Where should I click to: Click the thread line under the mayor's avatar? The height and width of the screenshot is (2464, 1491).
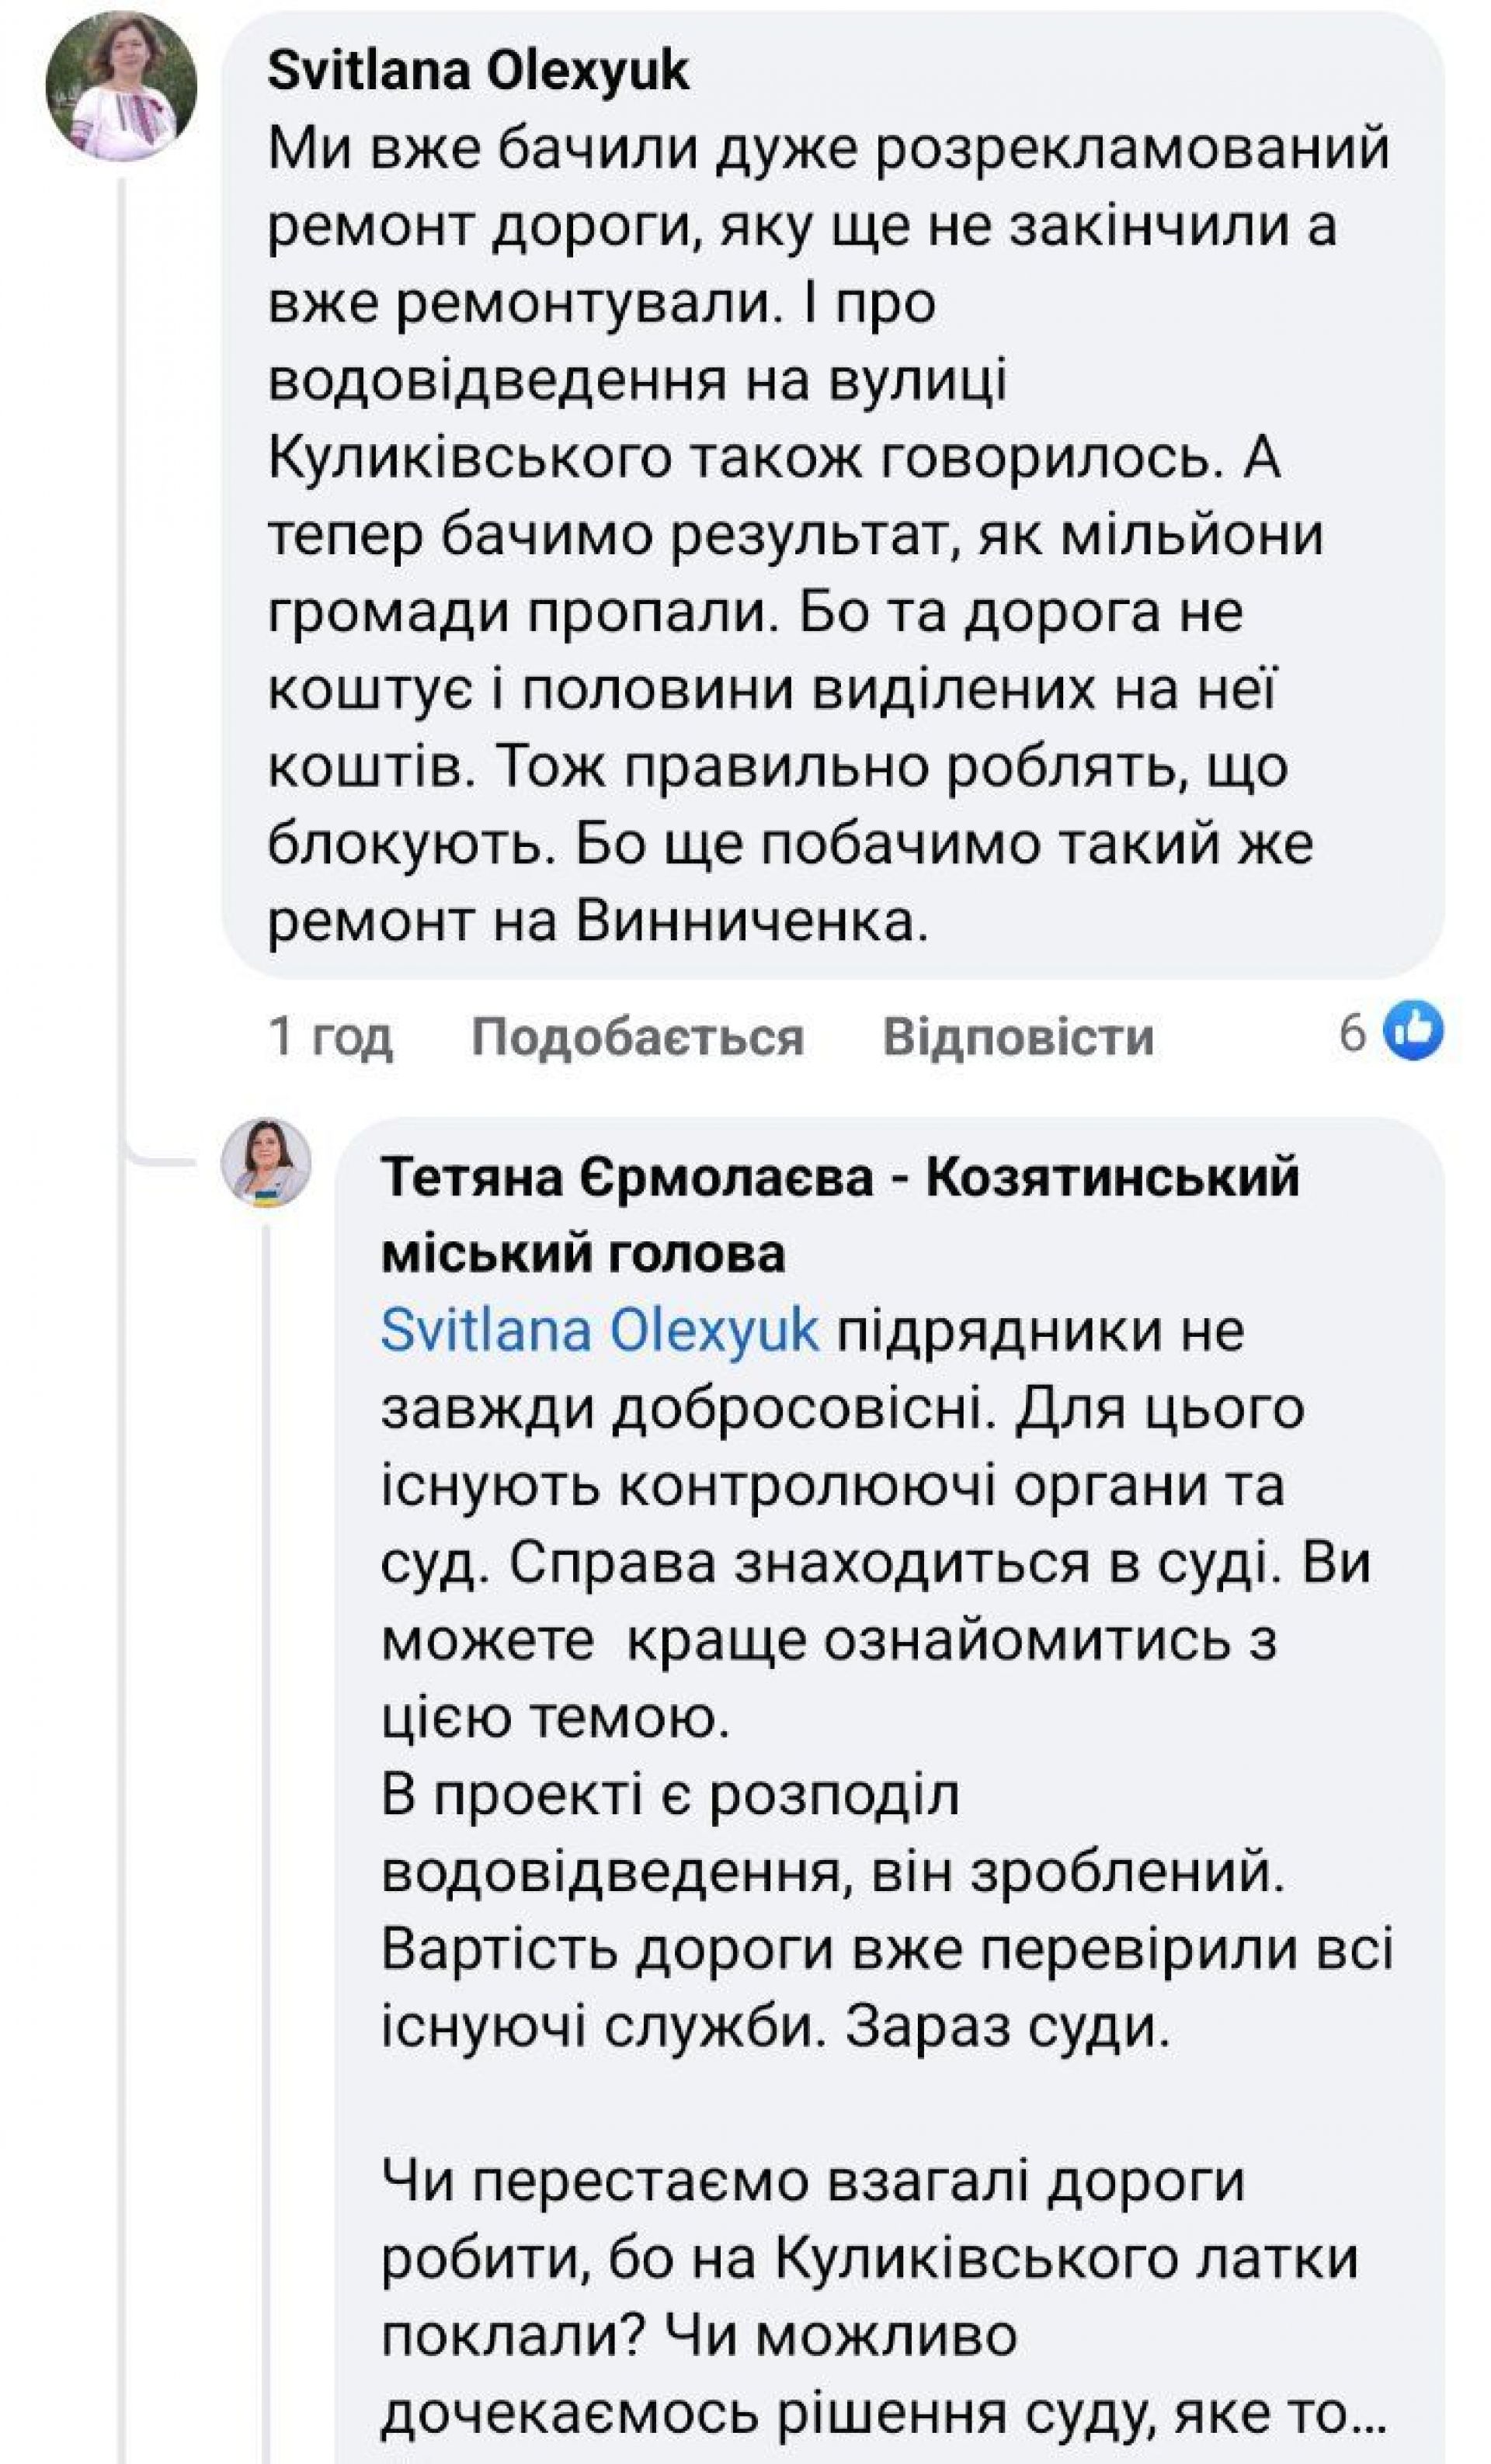(x=267, y=1800)
